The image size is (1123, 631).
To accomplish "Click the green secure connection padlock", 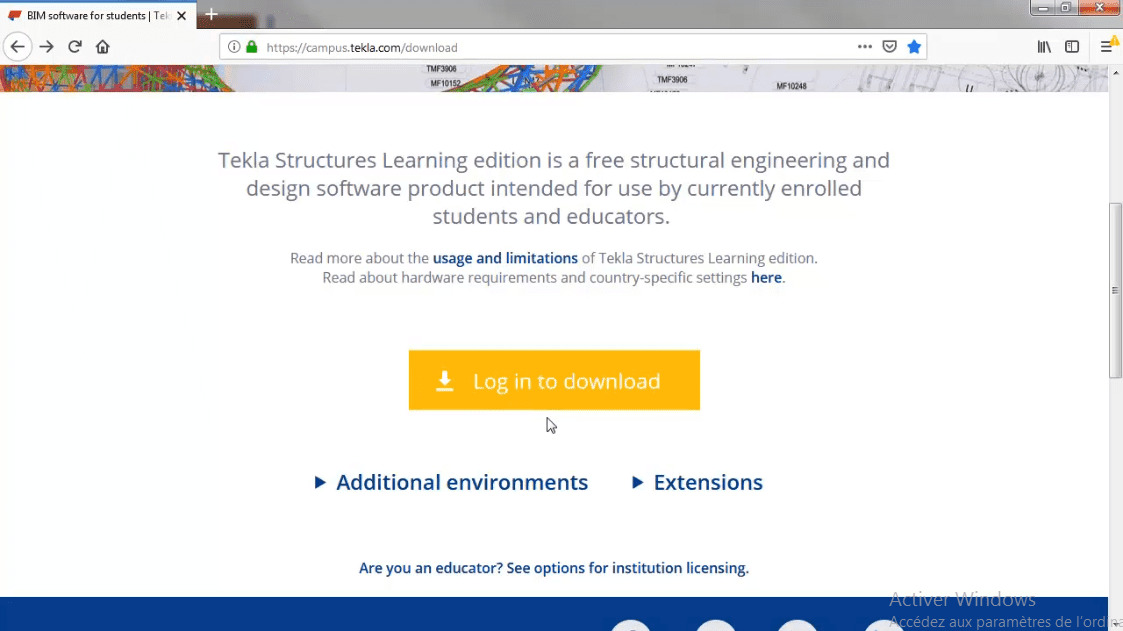I will pos(251,47).
